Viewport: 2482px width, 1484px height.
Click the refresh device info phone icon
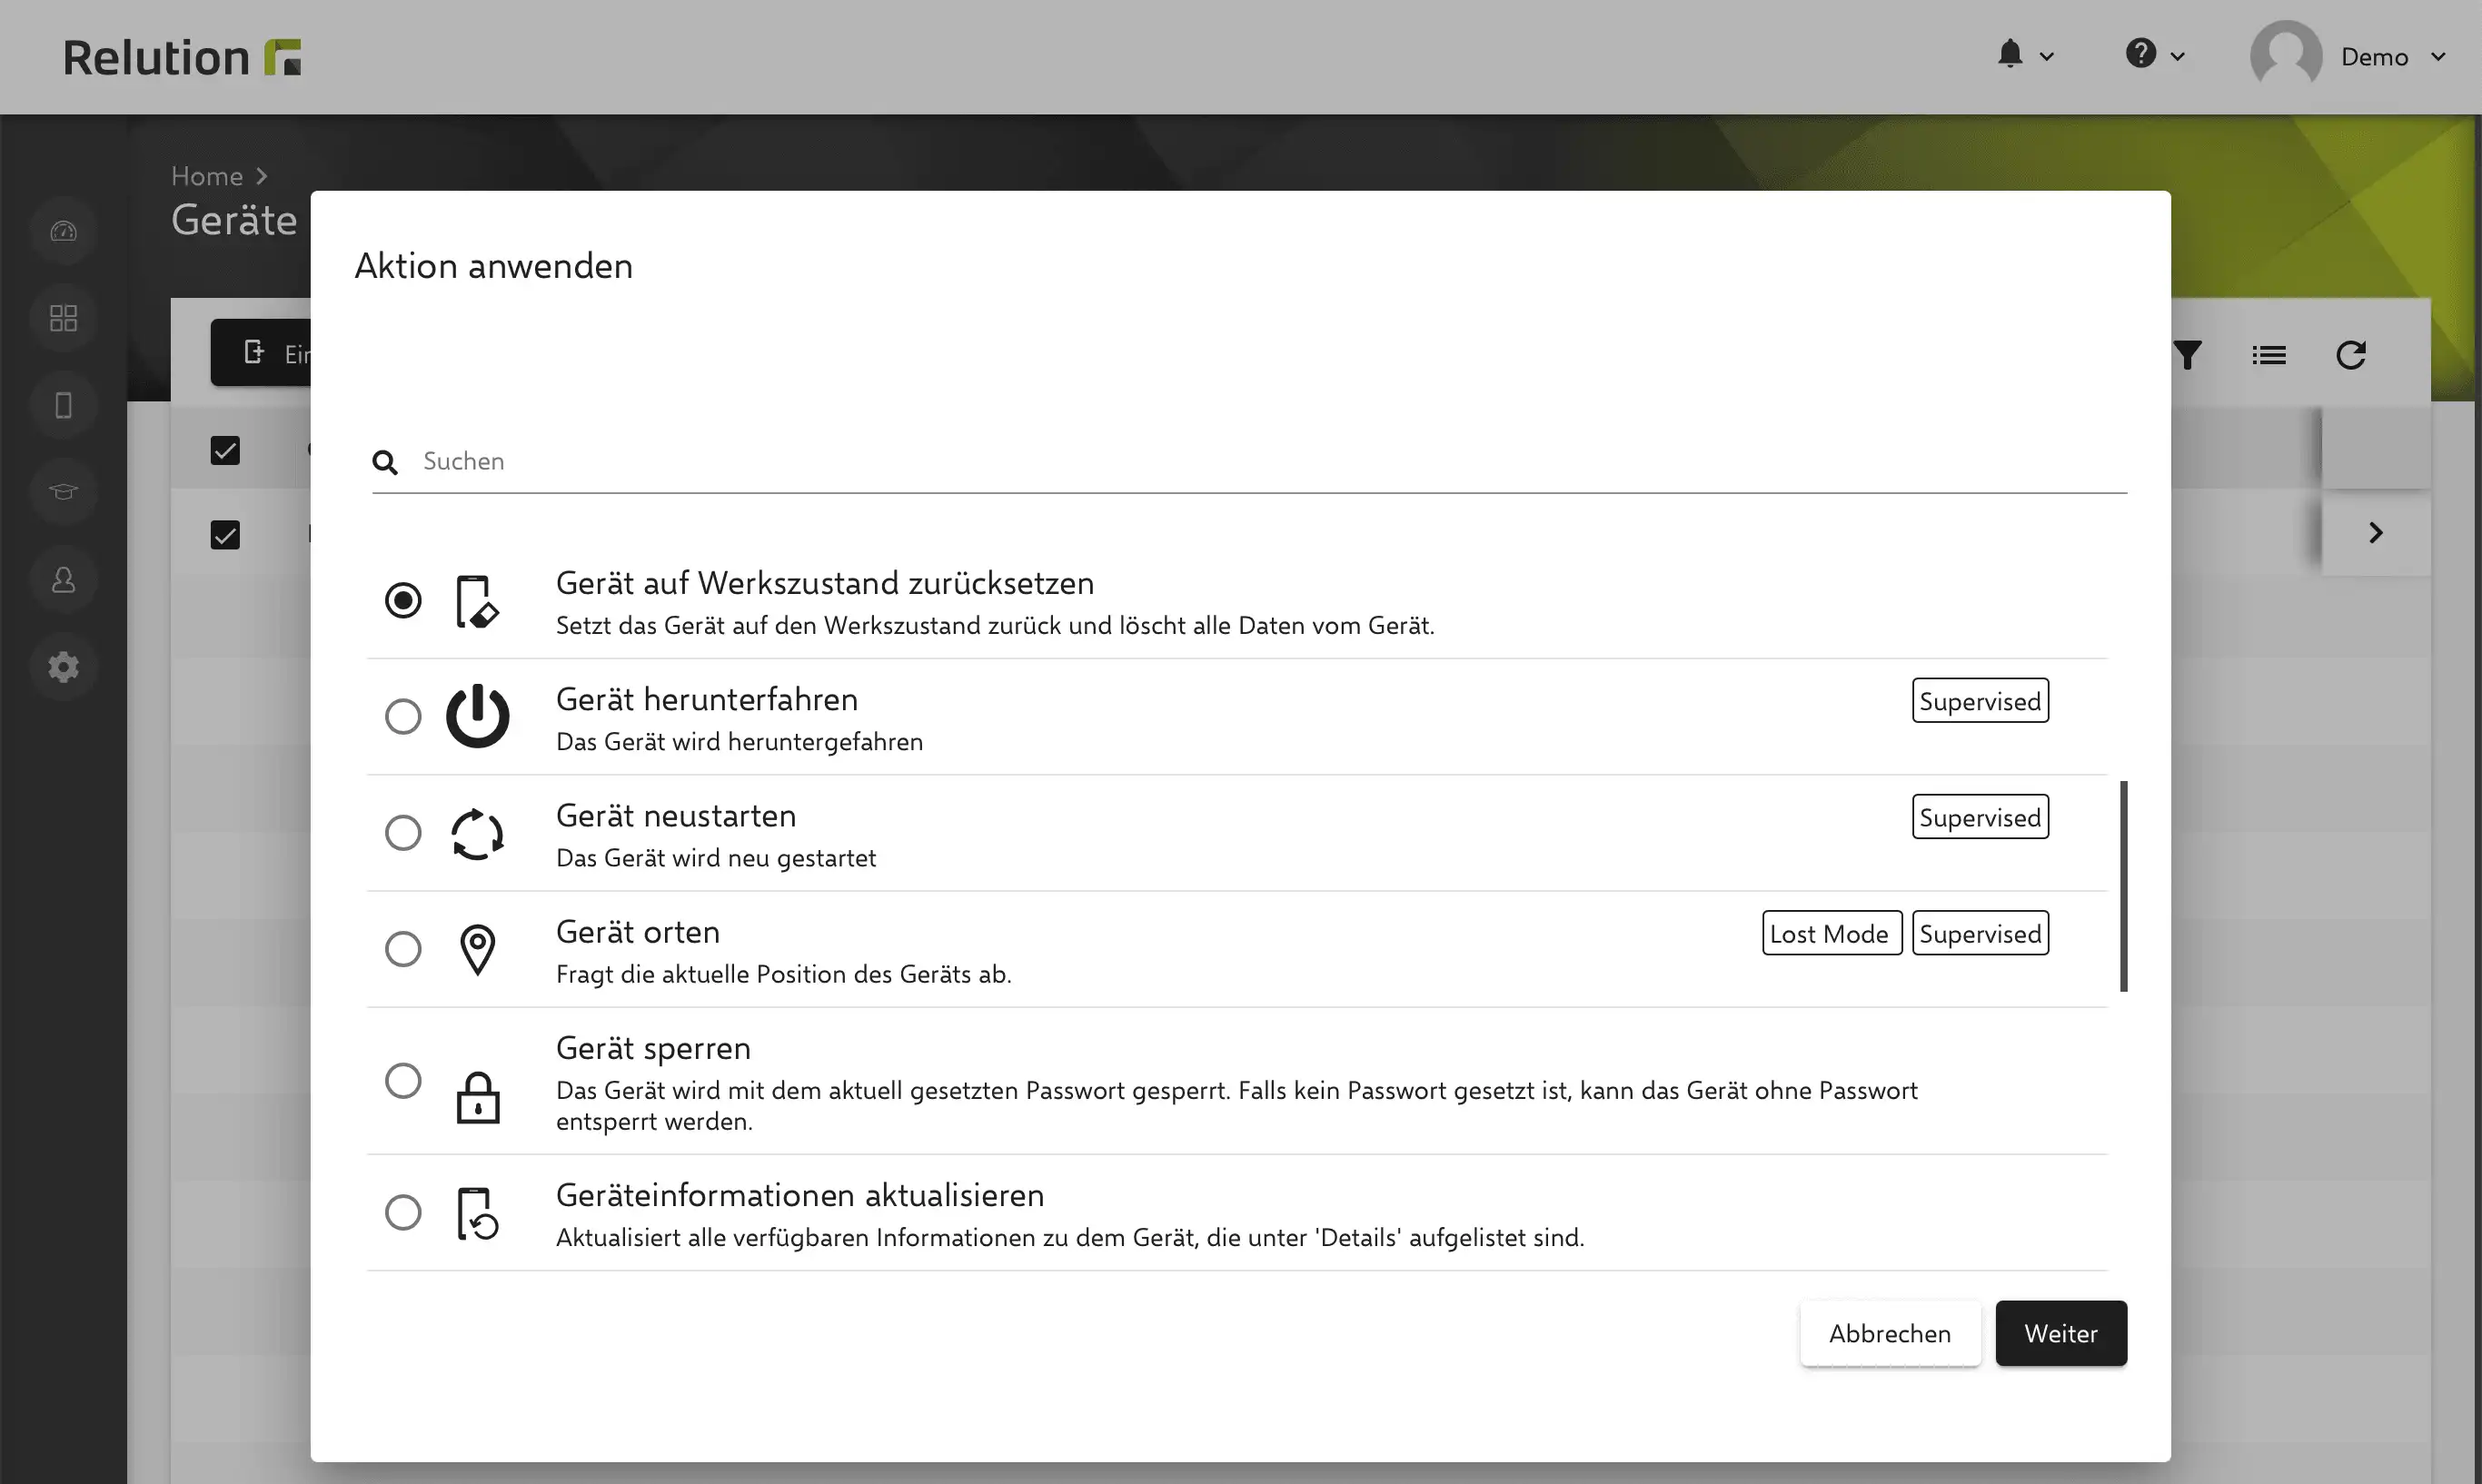478,1214
